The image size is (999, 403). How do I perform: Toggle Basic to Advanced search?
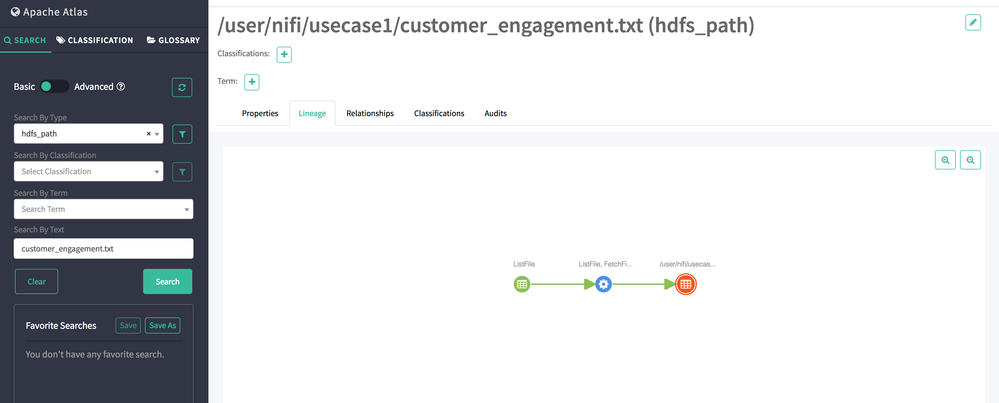tap(54, 87)
